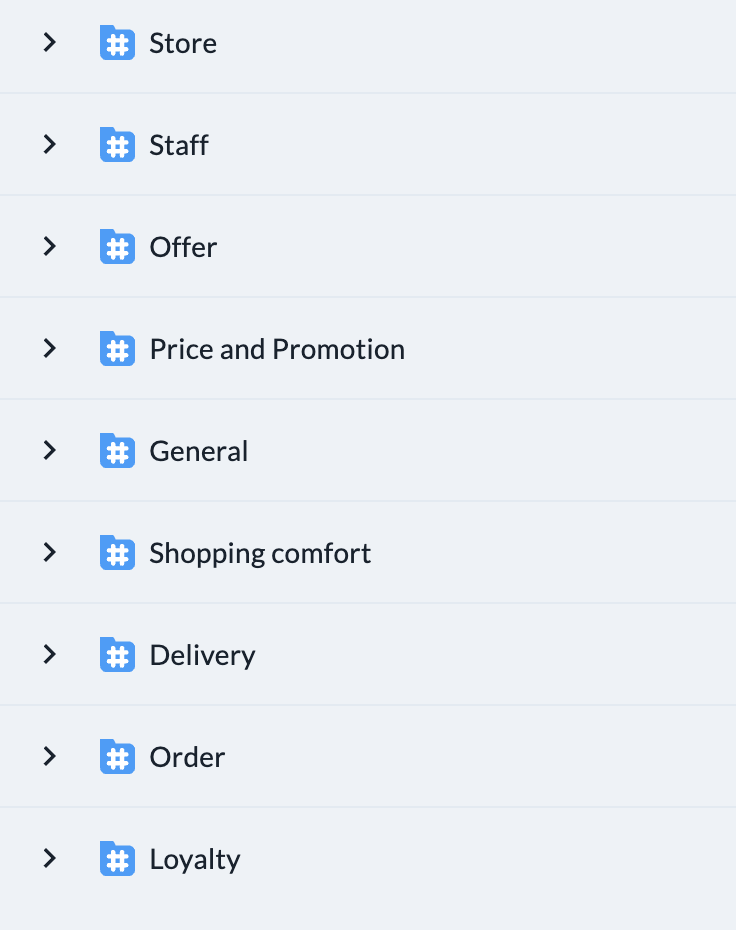
Task: Click the Shopping comfort folder icon
Action: [x=117, y=553]
